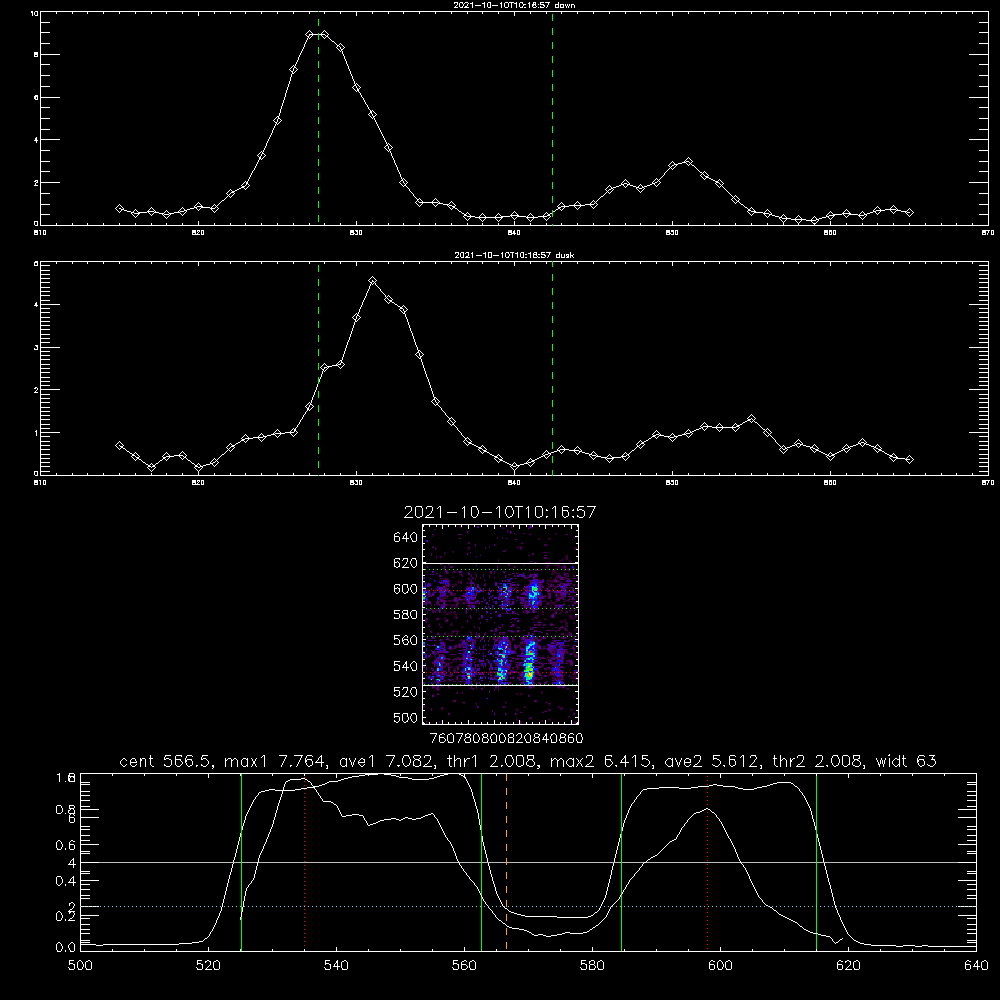Click the highest data point in dusk plot
Viewport: 1000px width, 1000px height.
373,281
